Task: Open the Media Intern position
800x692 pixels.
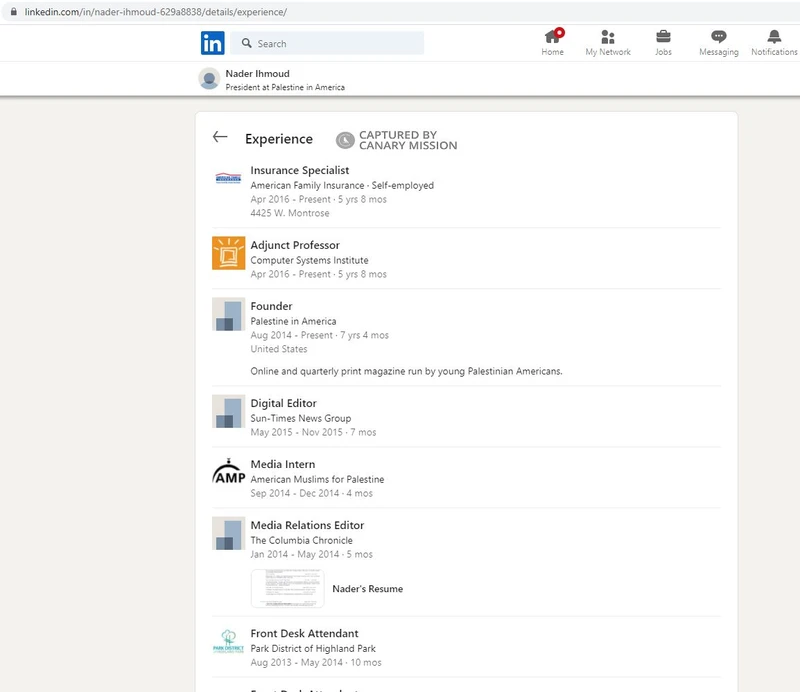Action: [x=283, y=464]
